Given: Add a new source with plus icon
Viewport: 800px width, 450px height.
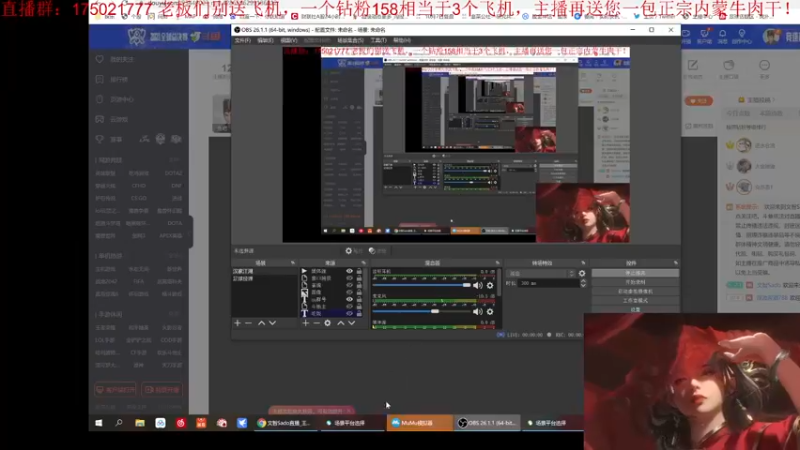Looking at the screenshot, I should click(305, 323).
